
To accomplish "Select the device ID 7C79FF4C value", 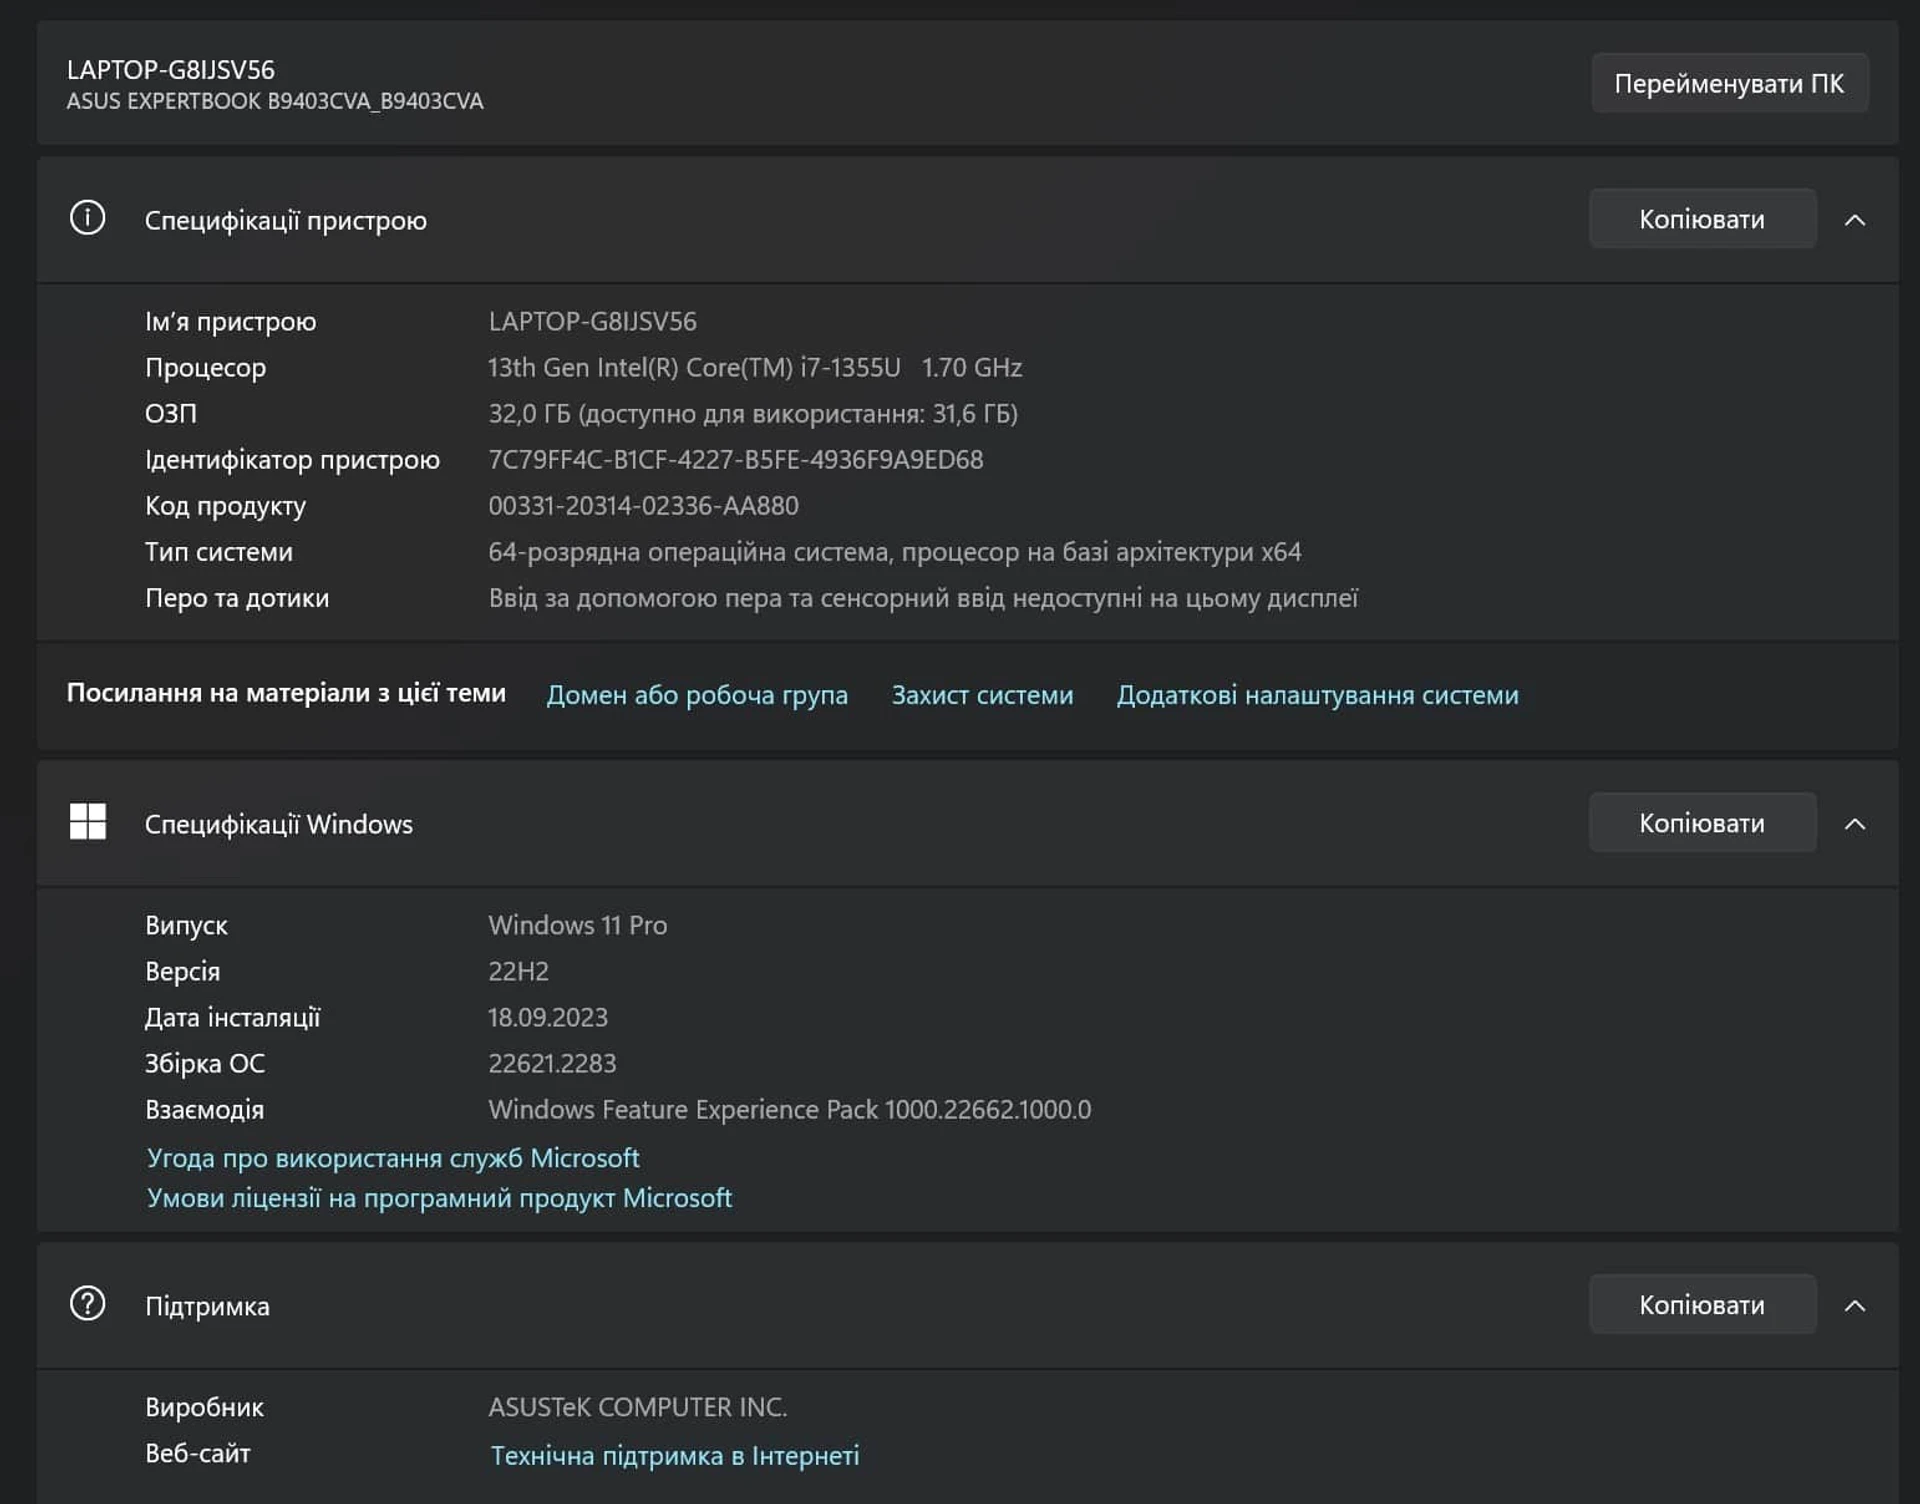I will pyautogui.click(x=736, y=460).
